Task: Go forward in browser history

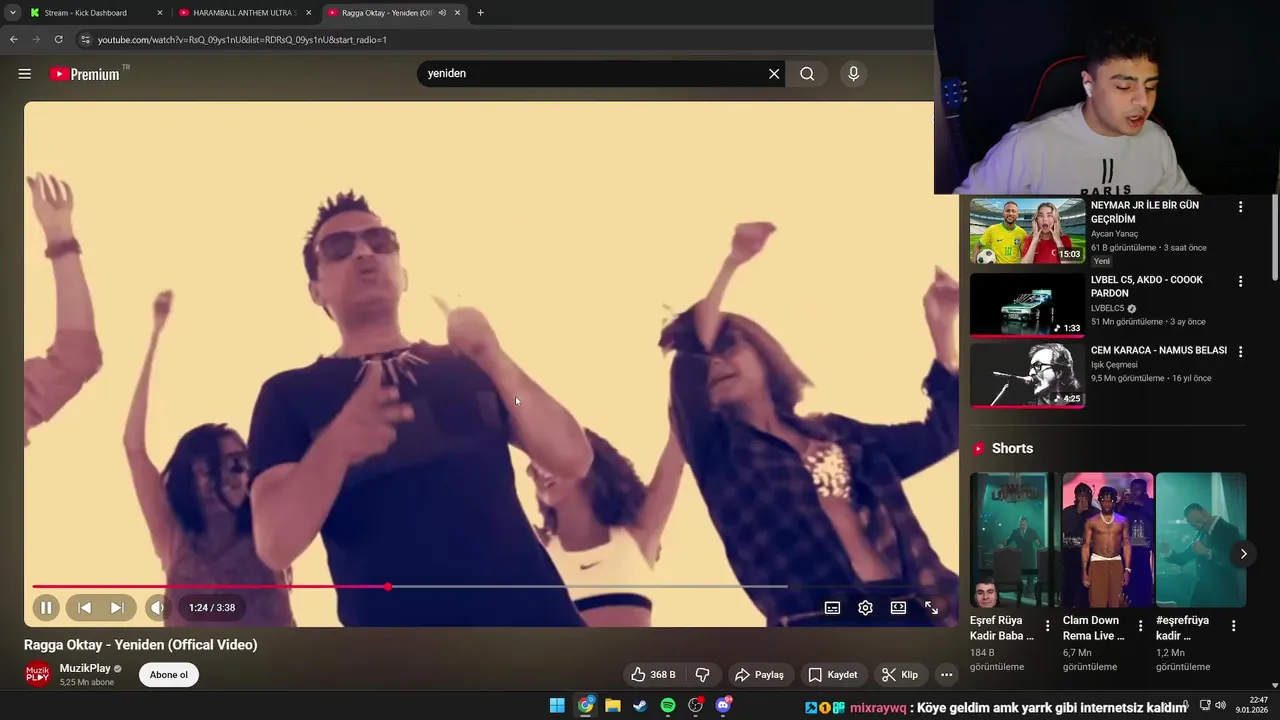Action: pos(36,39)
